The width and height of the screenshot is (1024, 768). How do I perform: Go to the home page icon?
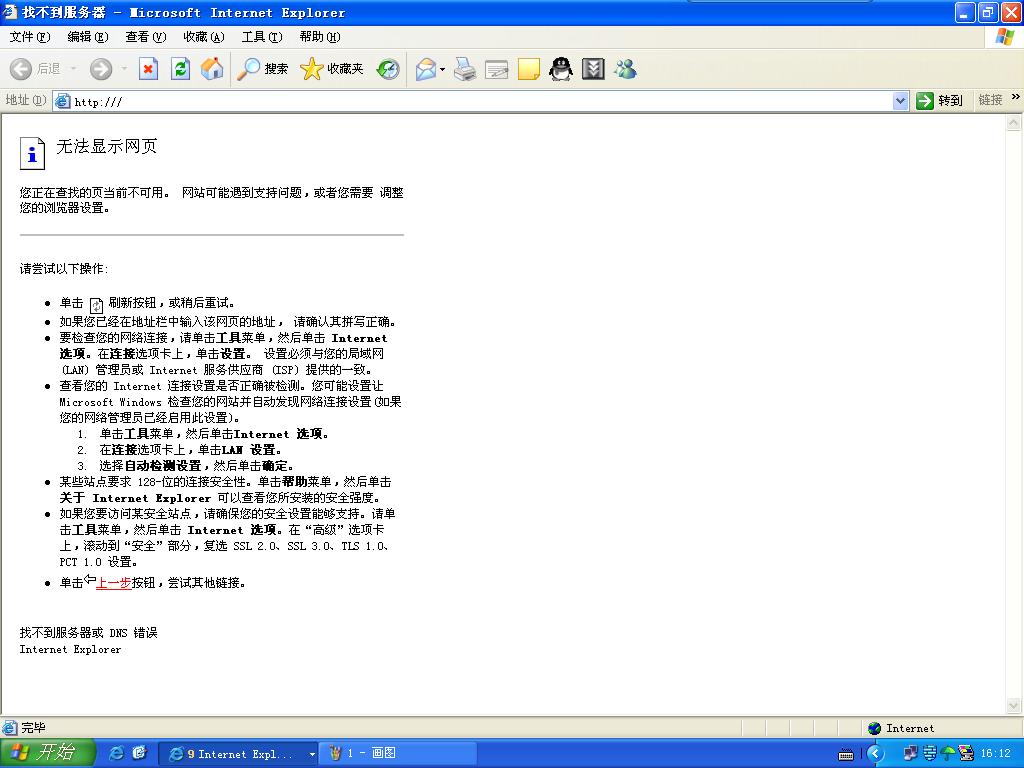point(212,69)
